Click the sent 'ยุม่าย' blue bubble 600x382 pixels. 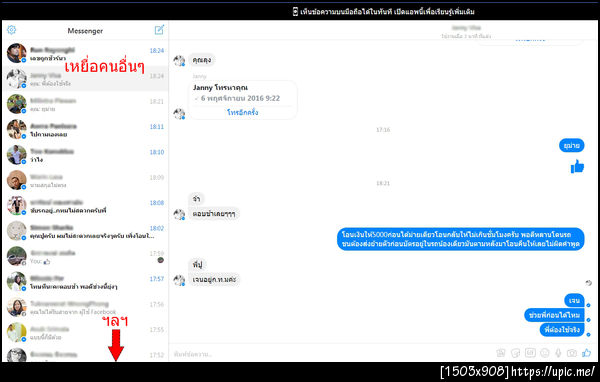pos(571,145)
